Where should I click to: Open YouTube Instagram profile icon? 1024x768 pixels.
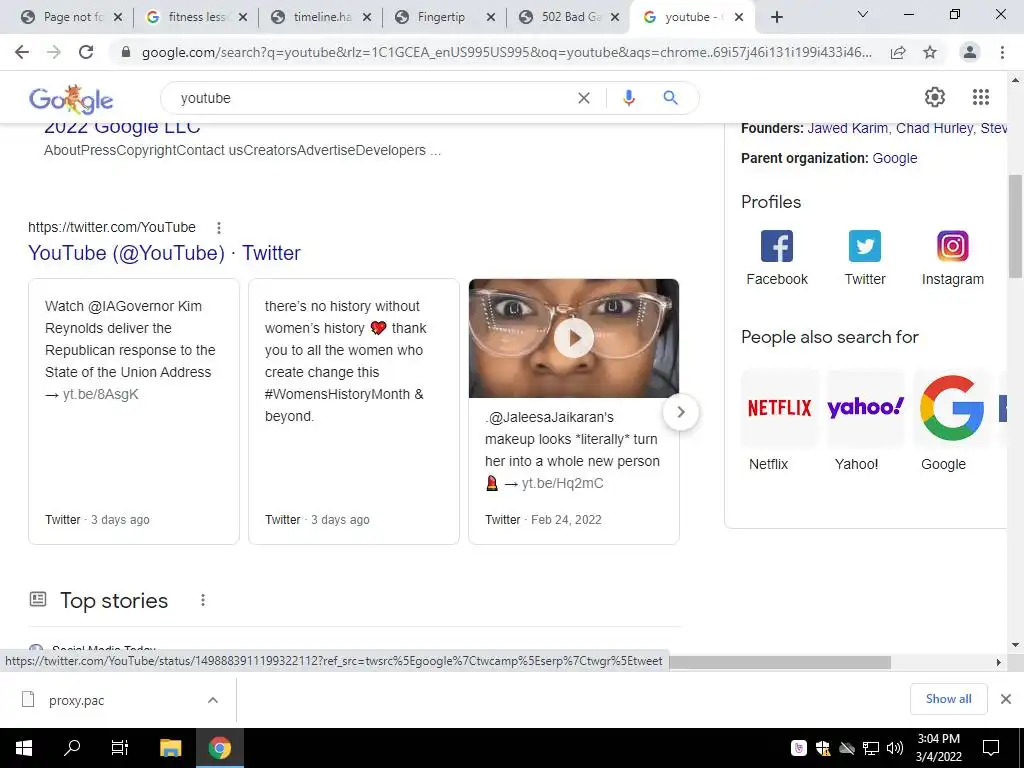952,246
